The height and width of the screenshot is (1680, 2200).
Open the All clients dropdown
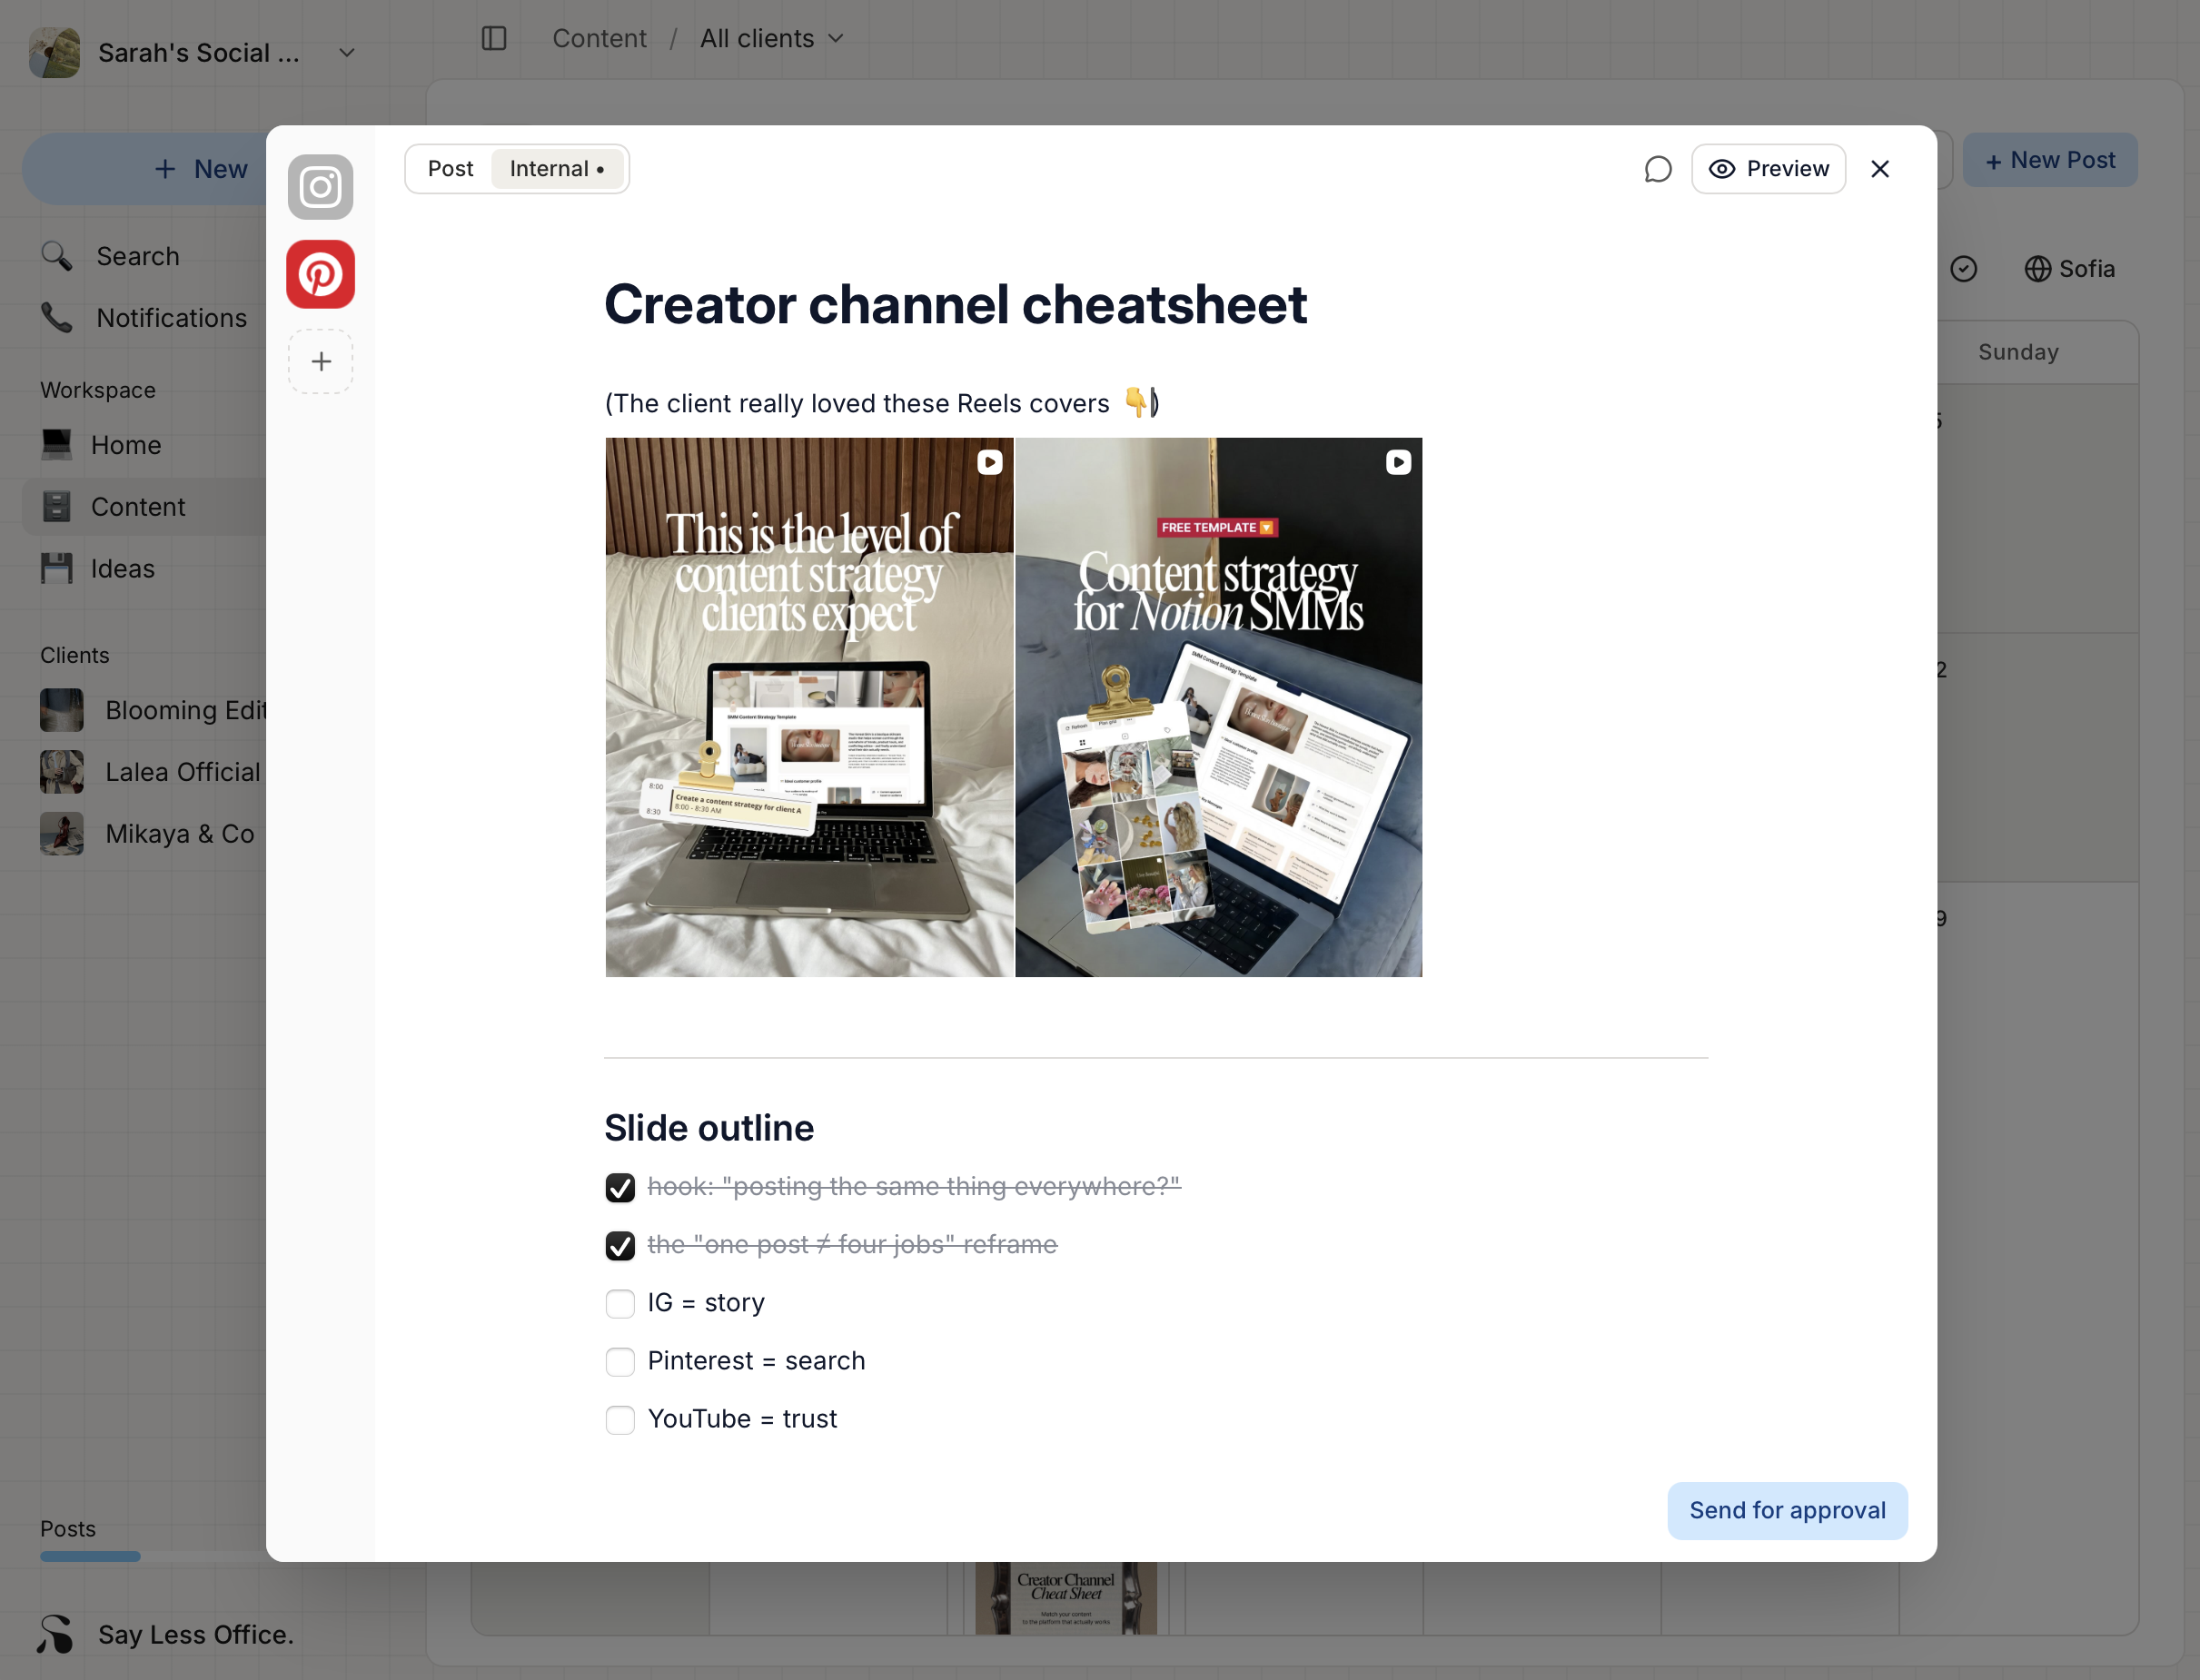[771, 38]
